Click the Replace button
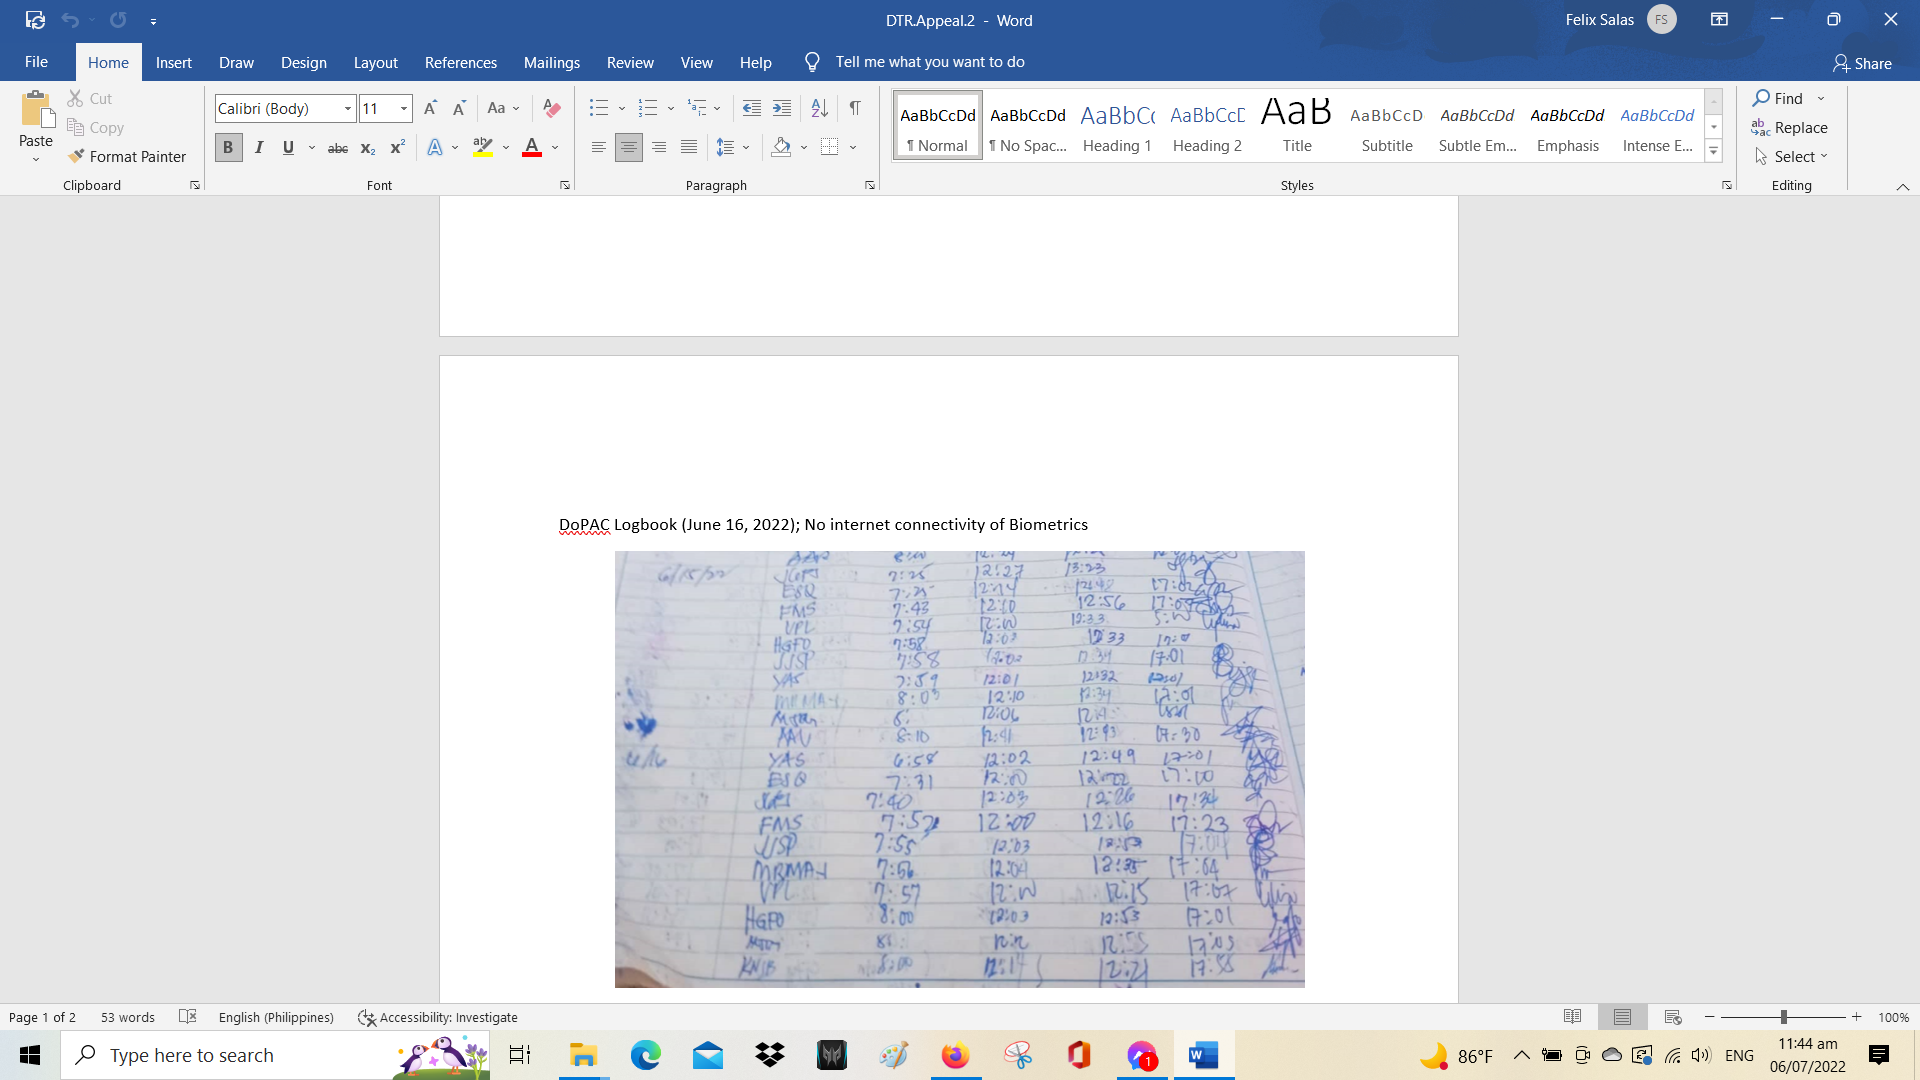Viewport: 1920px width, 1080px height. (1789, 127)
